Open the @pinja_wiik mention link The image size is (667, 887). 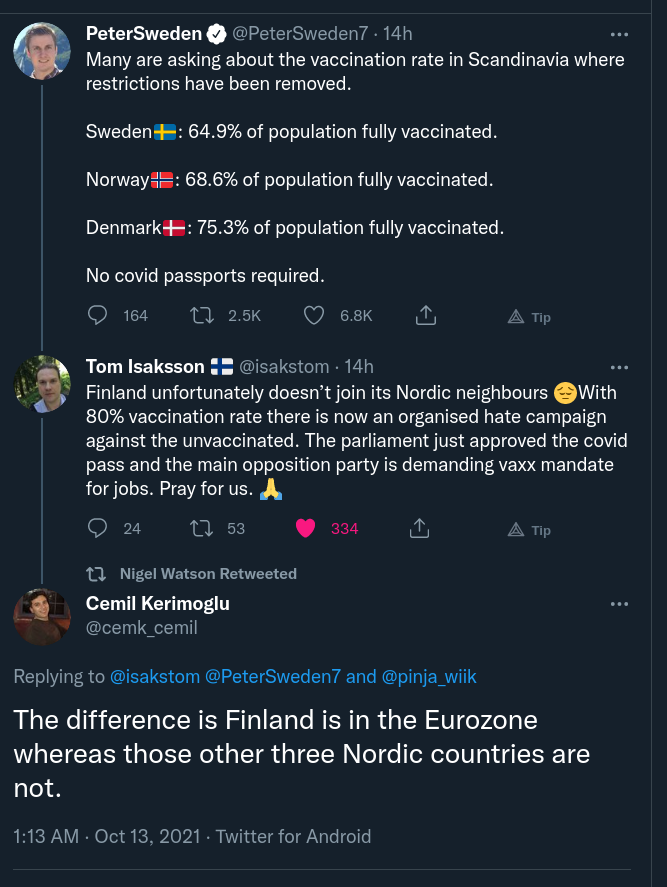click(x=429, y=677)
